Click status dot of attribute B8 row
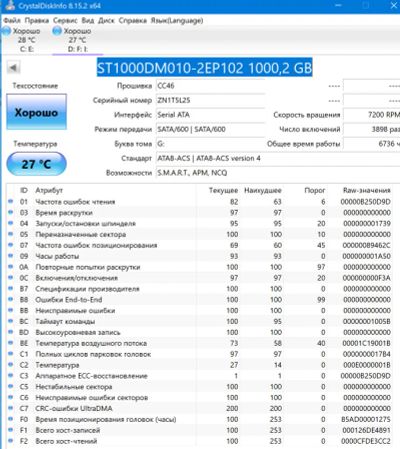 (10, 299)
